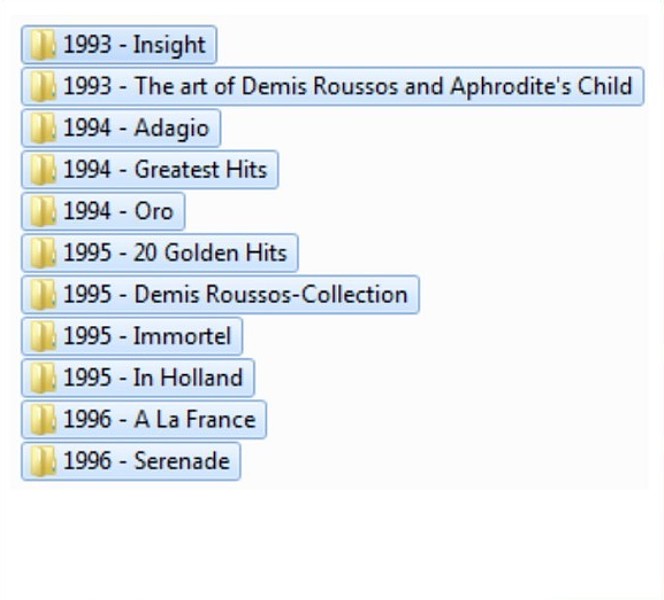Click the "1995 - In Holland" label text
Image resolution: width=664 pixels, height=600 pixels.
click(153, 378)
